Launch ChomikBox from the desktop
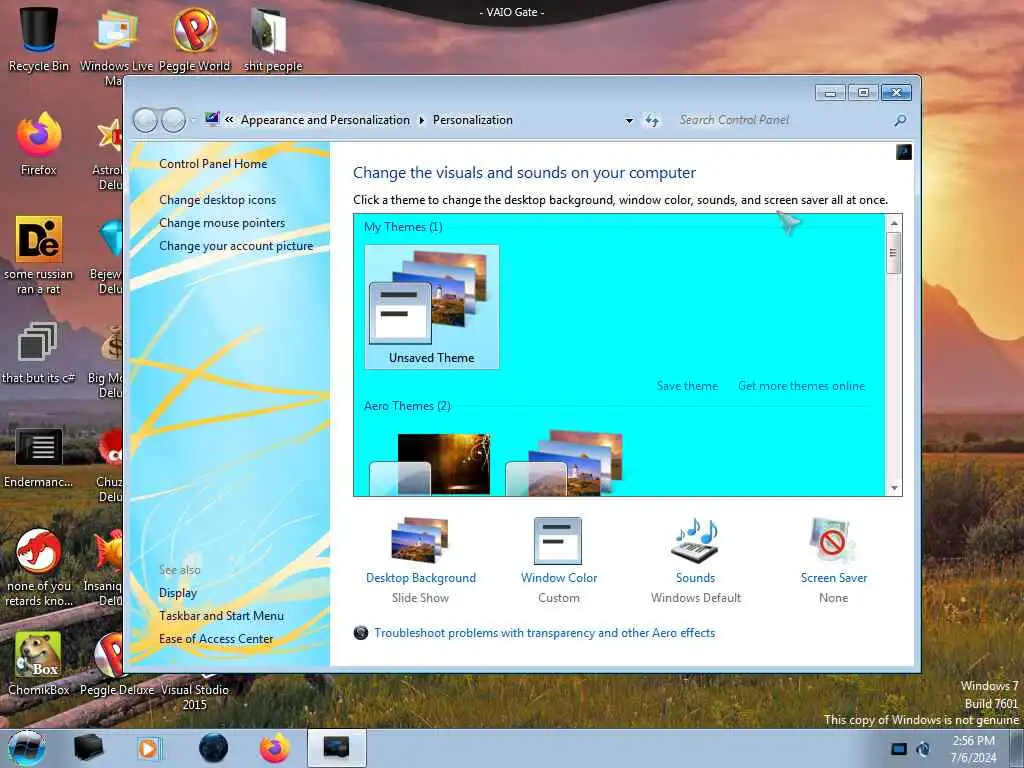 39,664
